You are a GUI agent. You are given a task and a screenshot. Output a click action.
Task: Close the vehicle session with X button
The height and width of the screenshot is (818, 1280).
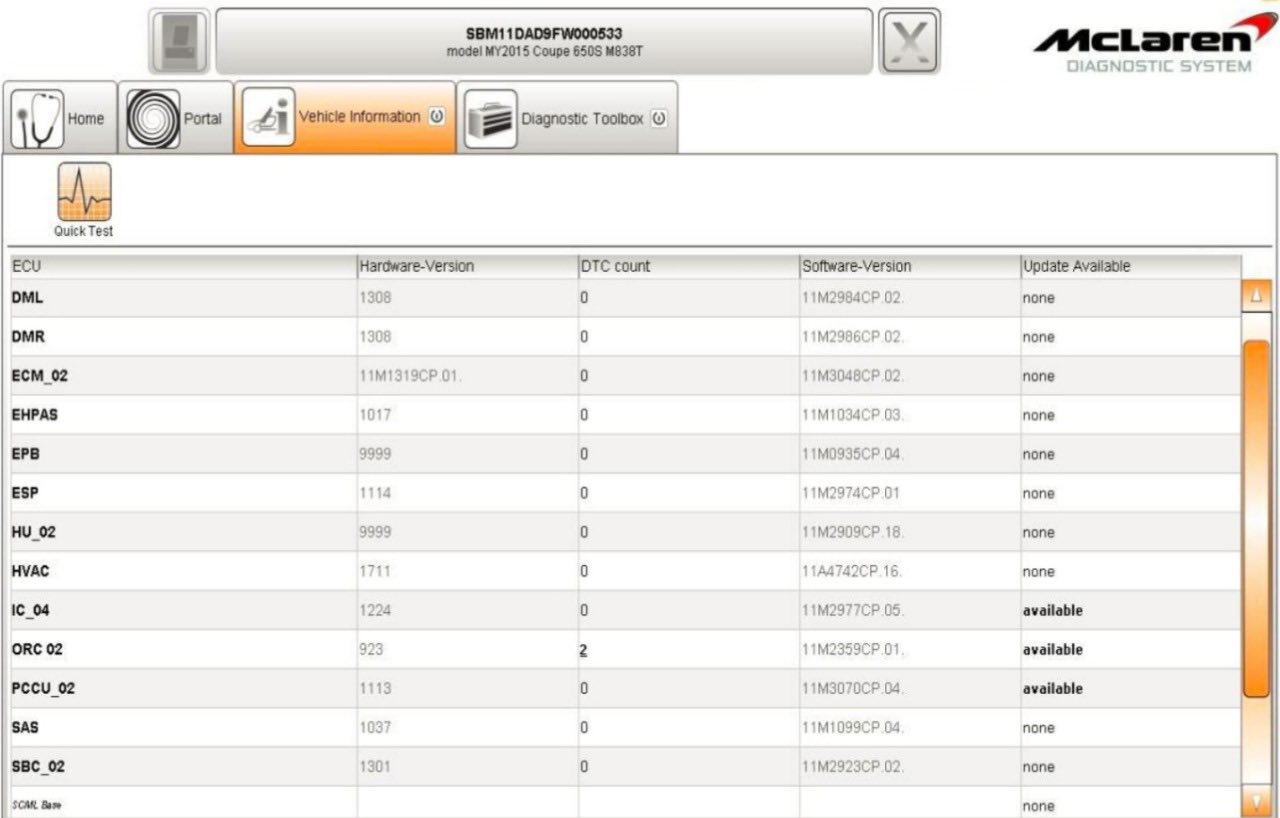(x=909, y=42)
